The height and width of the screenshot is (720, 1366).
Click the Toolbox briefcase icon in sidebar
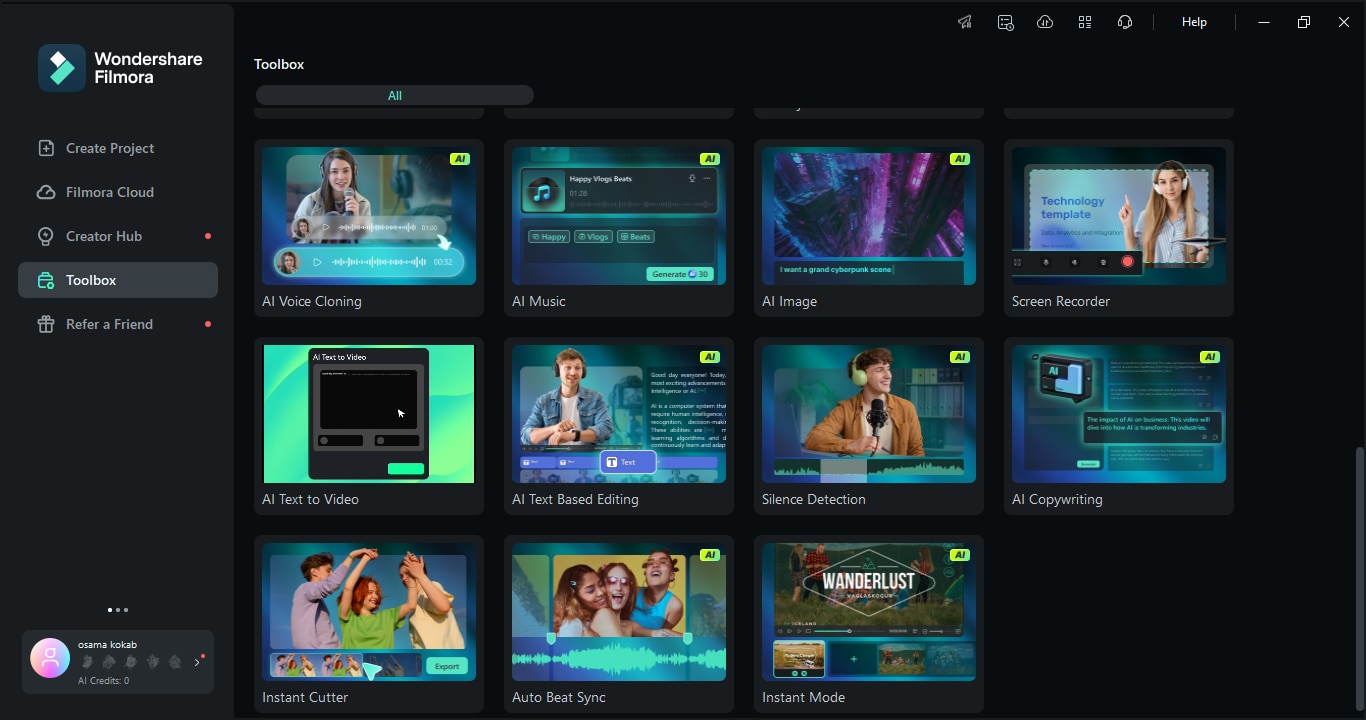coord(46,280)
